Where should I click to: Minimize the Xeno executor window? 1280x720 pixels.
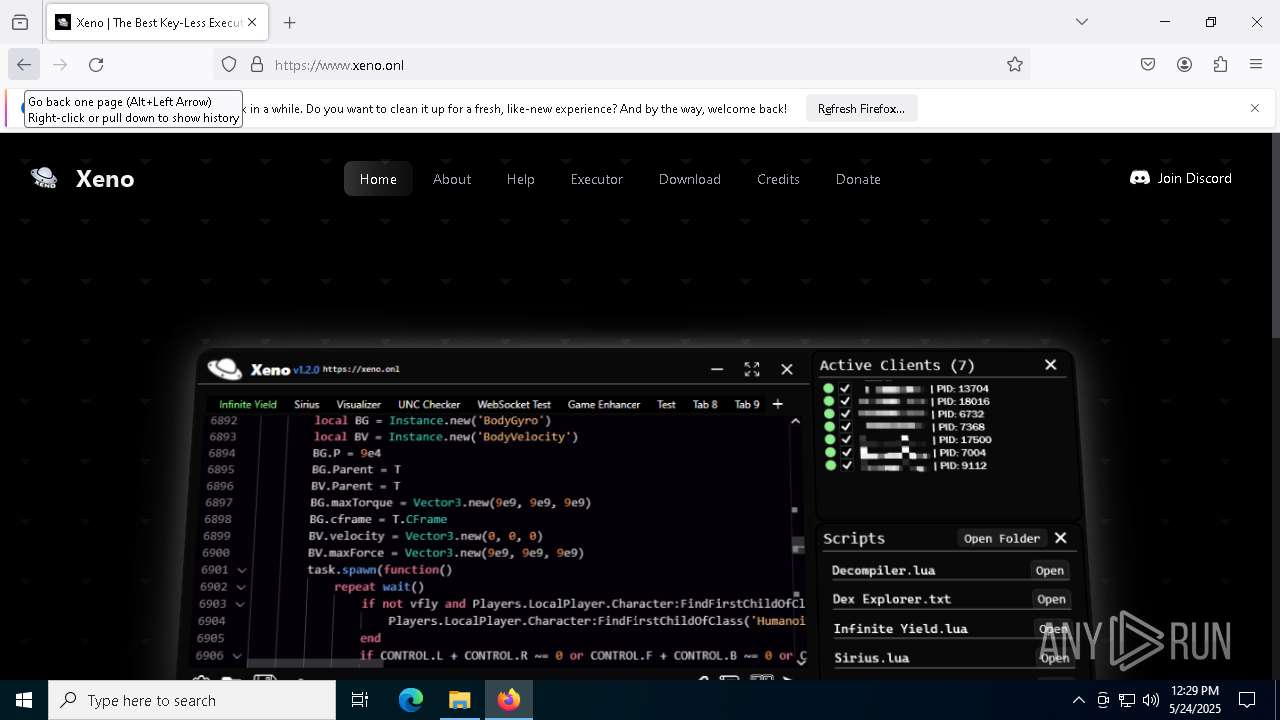[x=717, y=369]
